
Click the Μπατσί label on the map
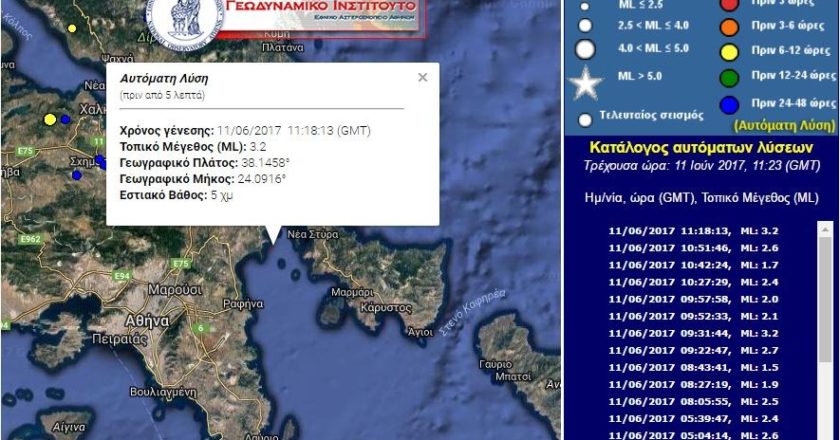tap(513, 377)
